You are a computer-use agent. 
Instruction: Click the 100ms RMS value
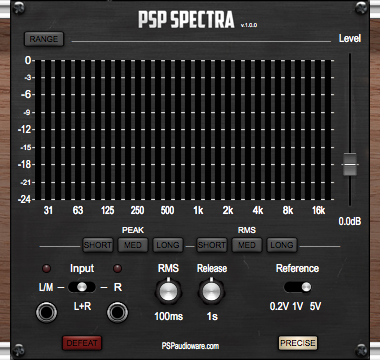pyautogui.click(x=168, y=316)
